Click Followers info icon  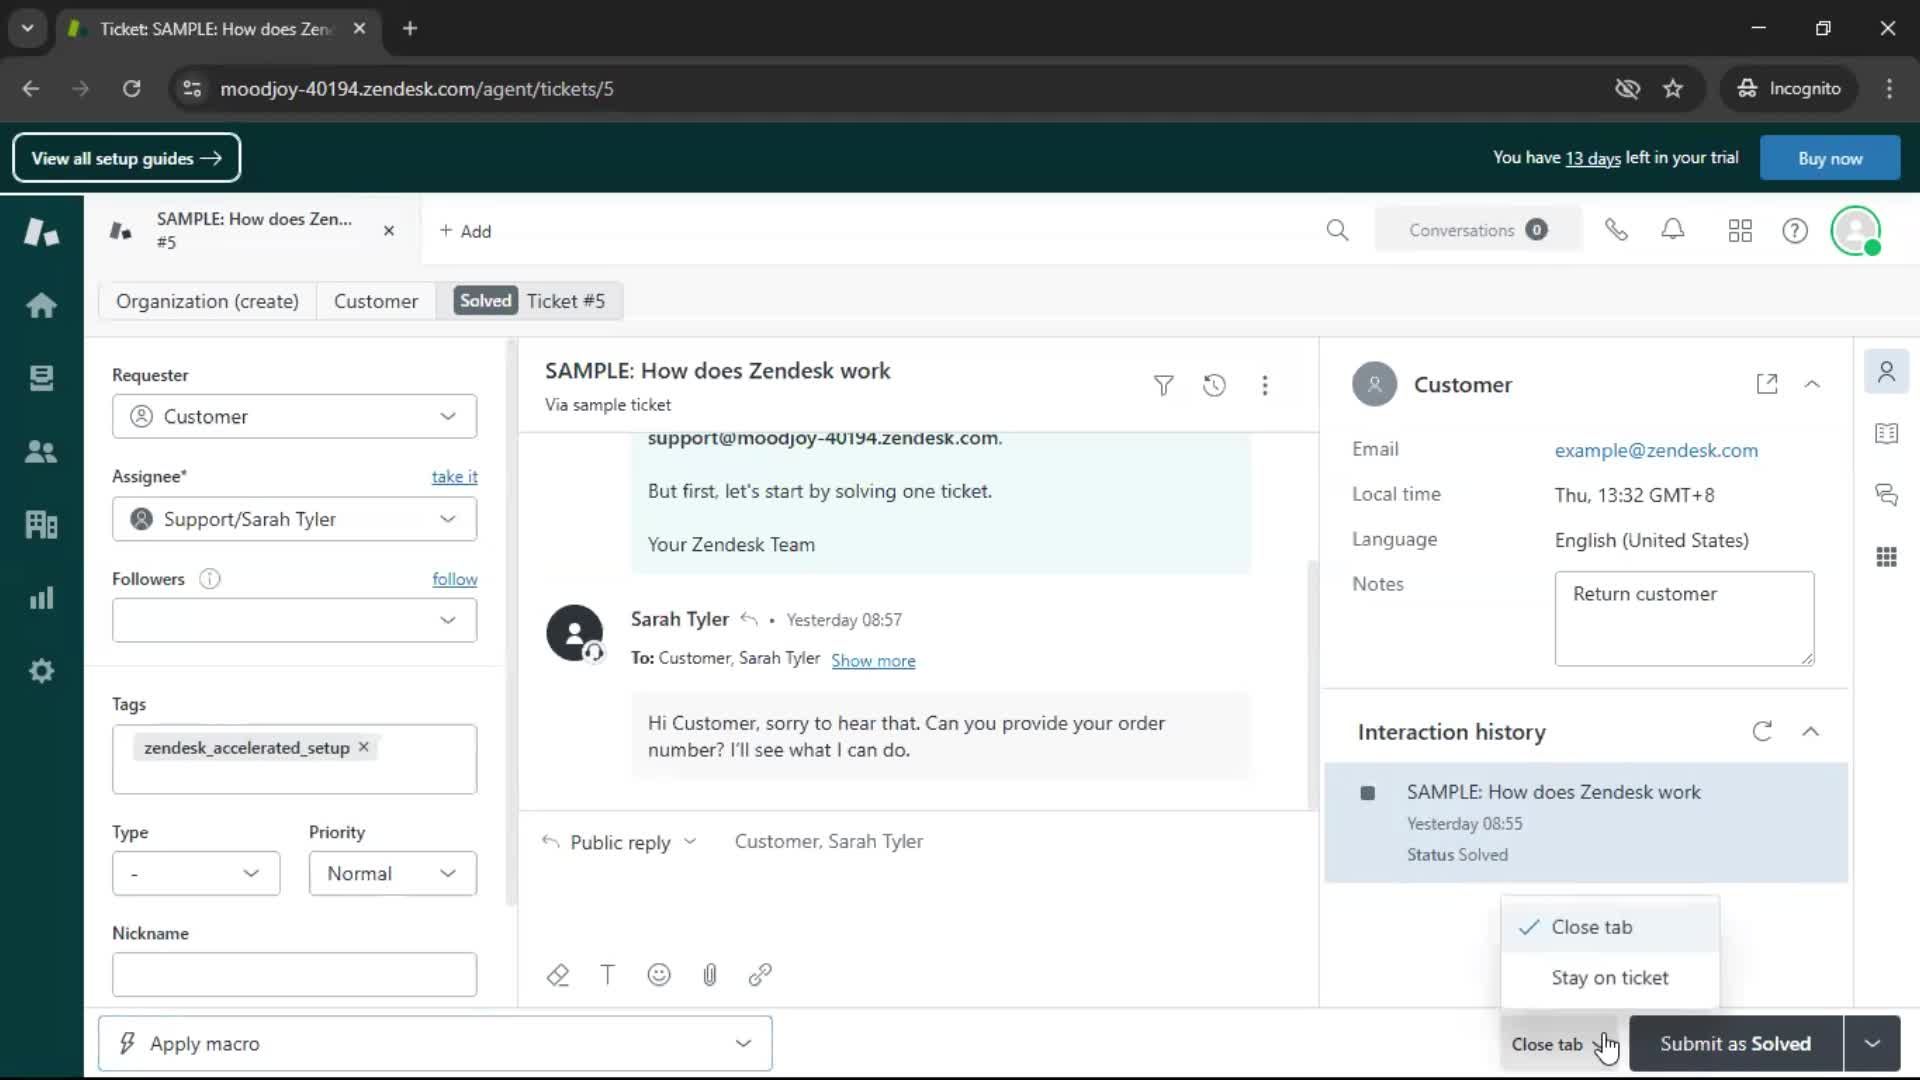tap(209, 579)
